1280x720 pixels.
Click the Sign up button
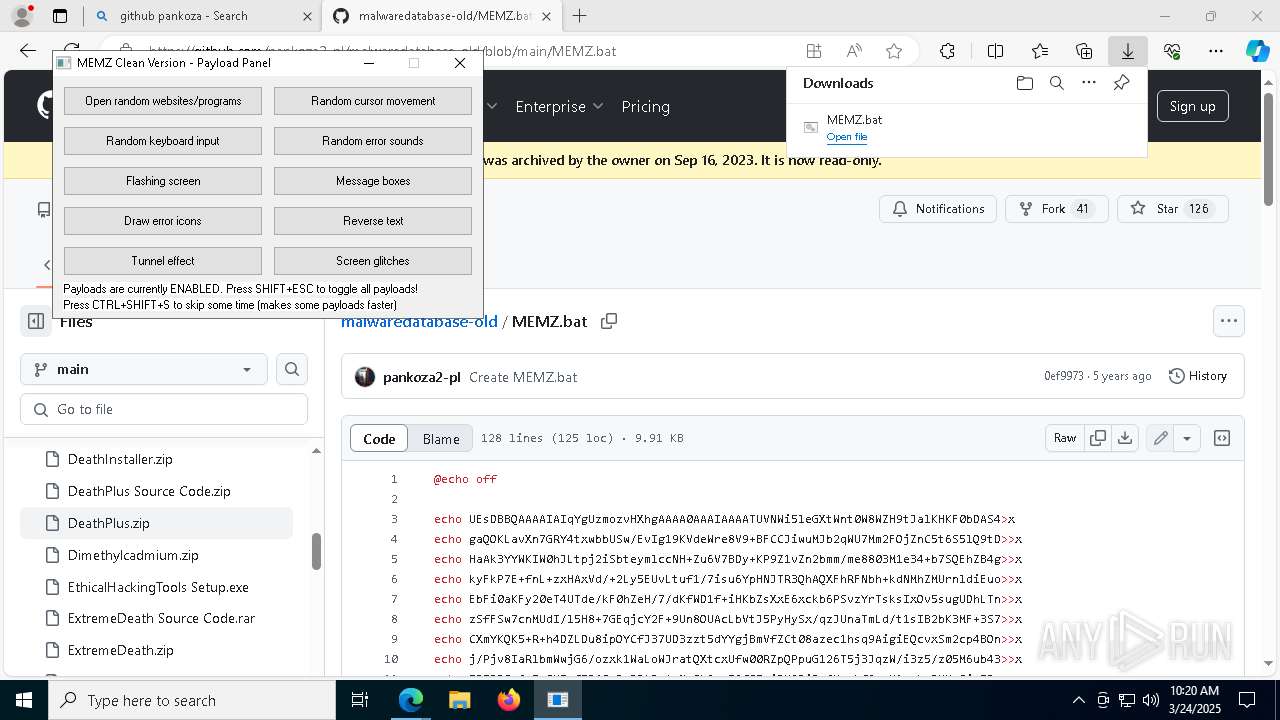click(1192, 106)
